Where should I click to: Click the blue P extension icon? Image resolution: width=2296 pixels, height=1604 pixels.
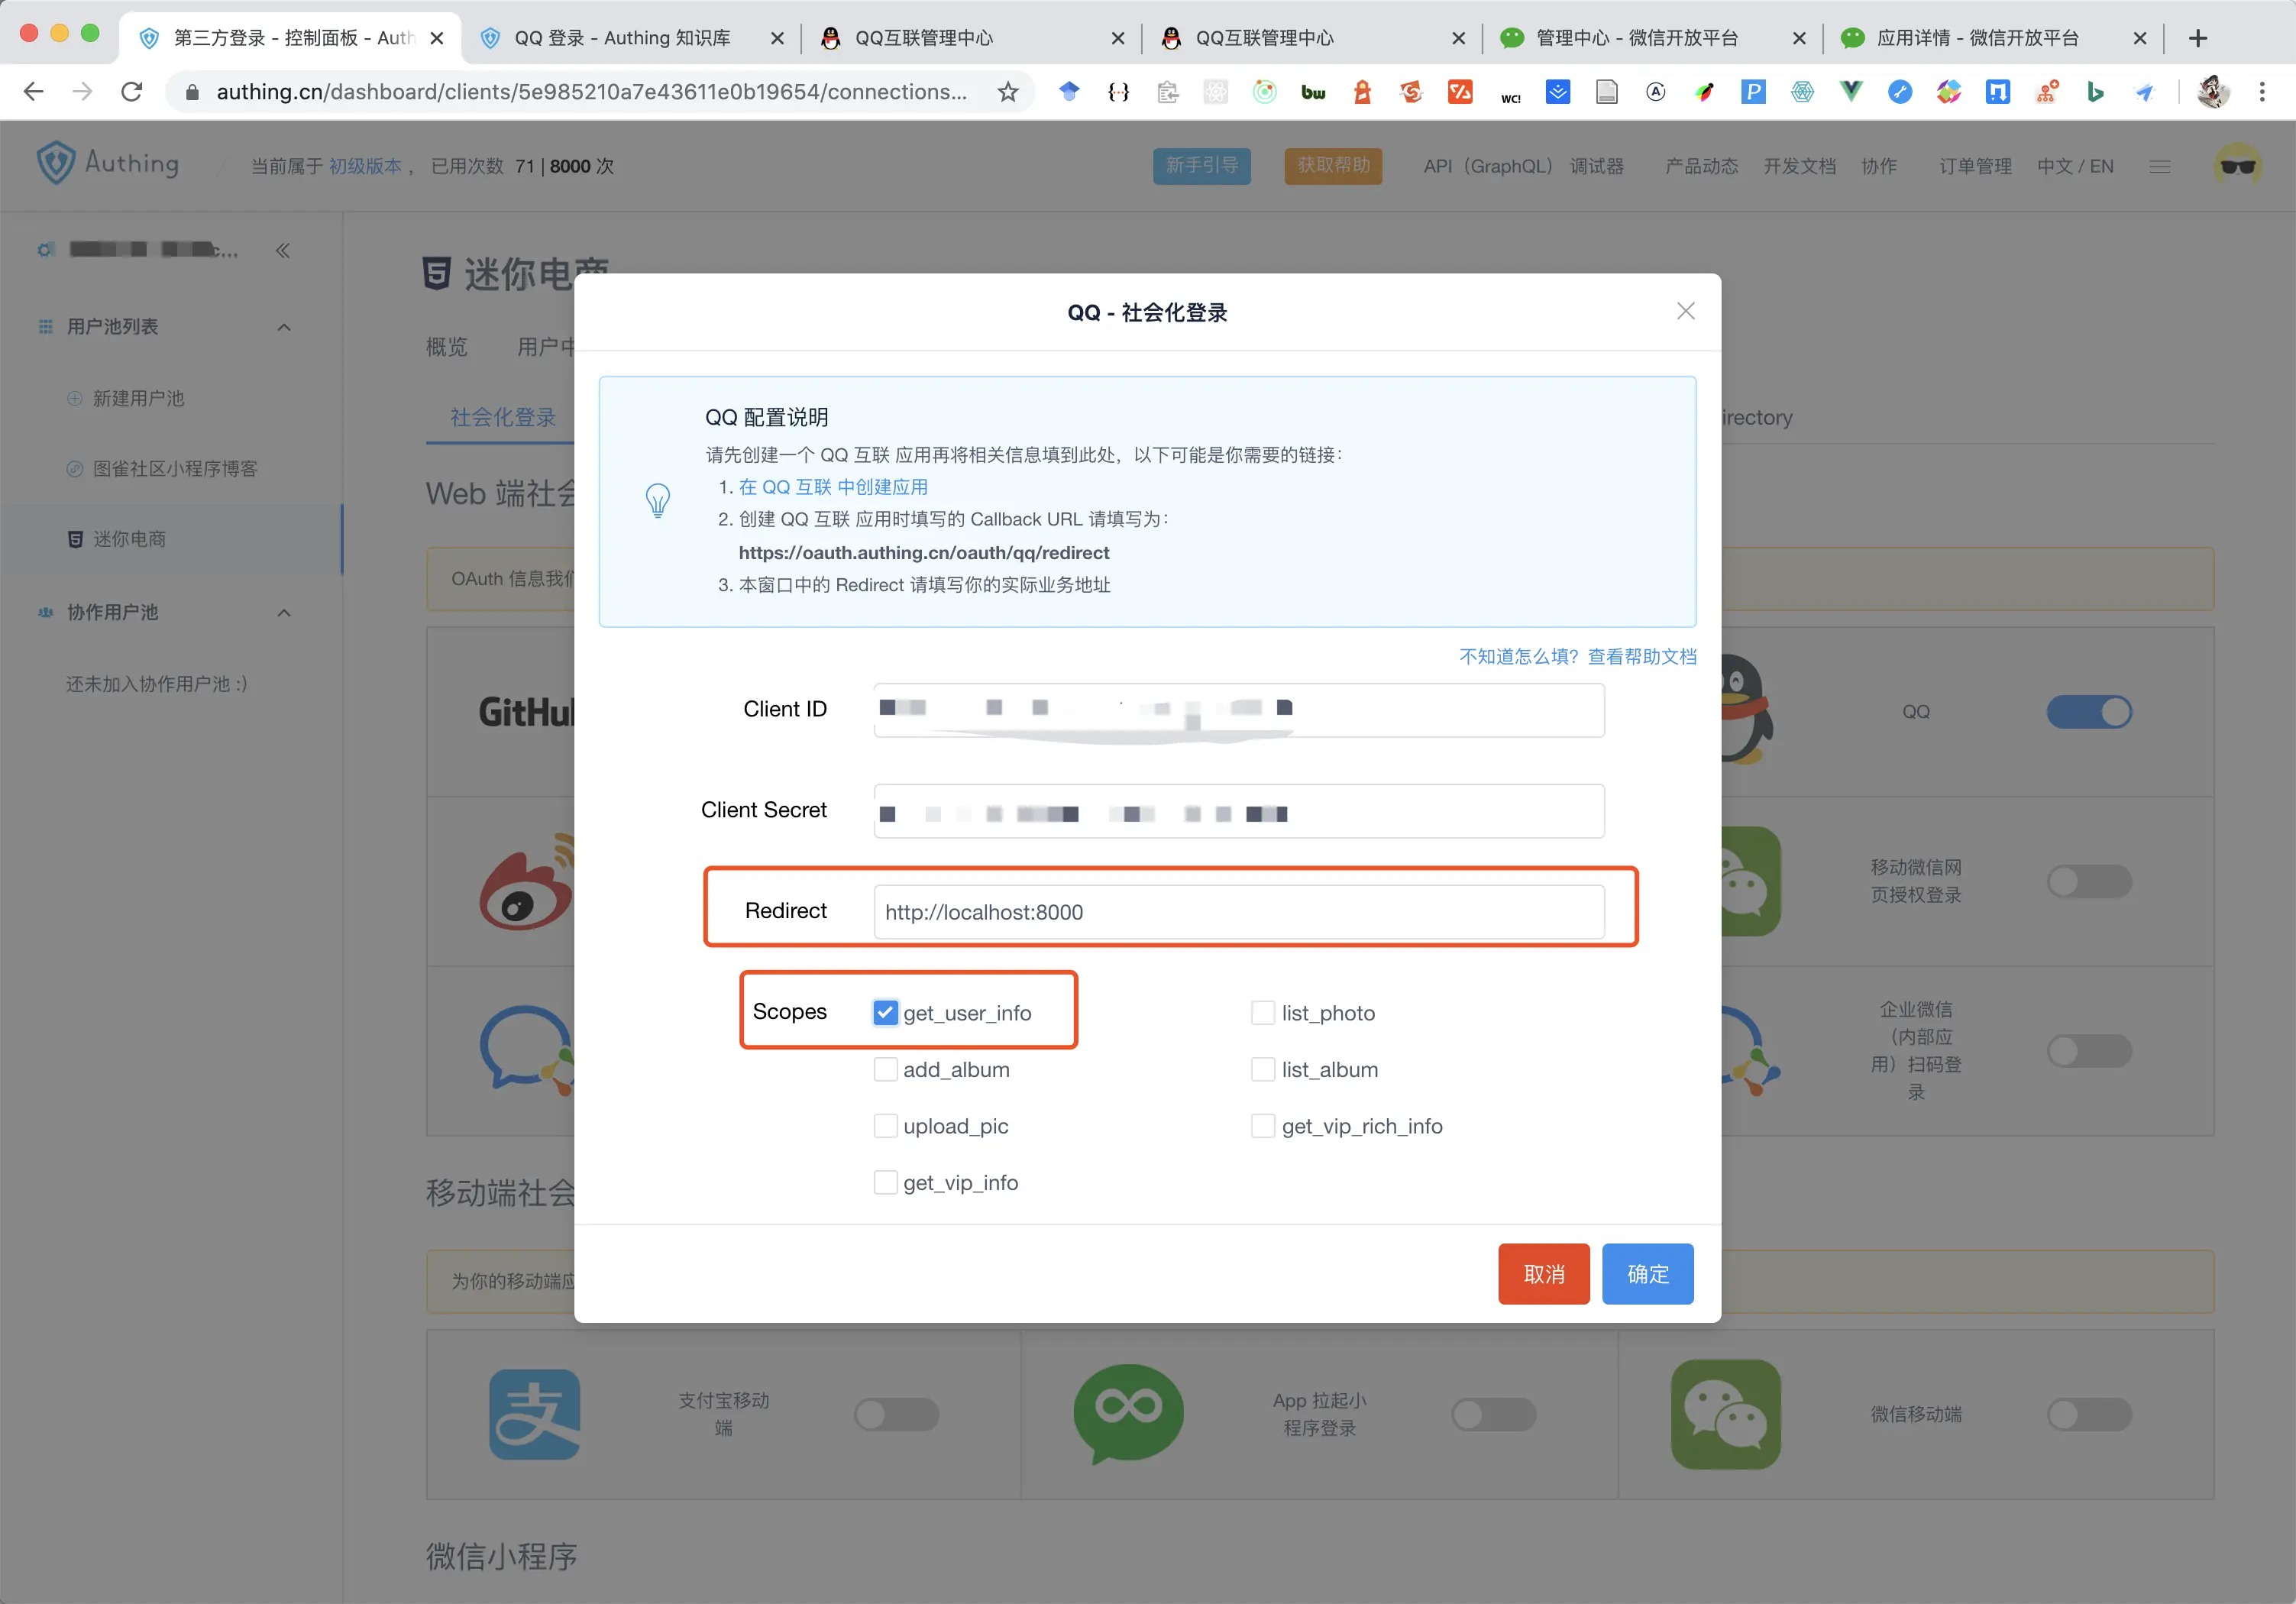(1753, 92)
